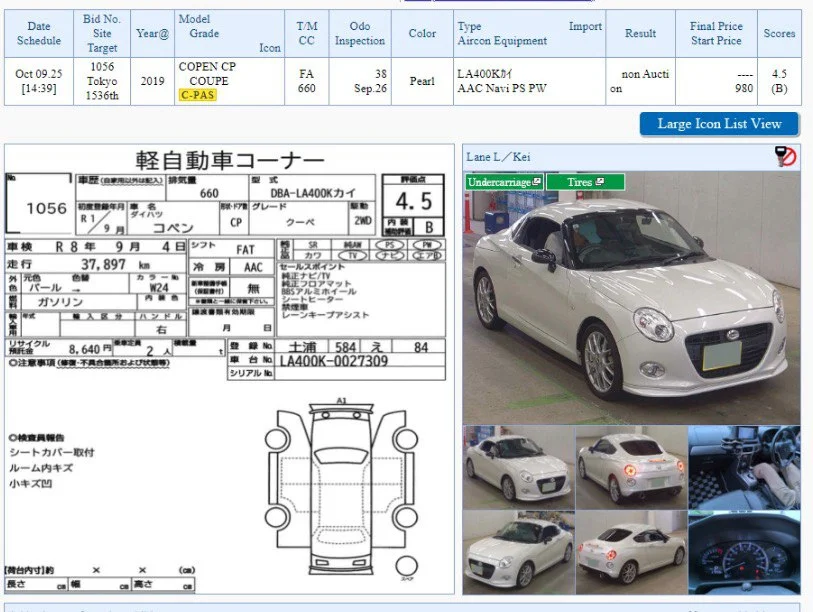813x612 pixels.
Task: Select the year "2019" cell
Action: (x=152, y=81)
